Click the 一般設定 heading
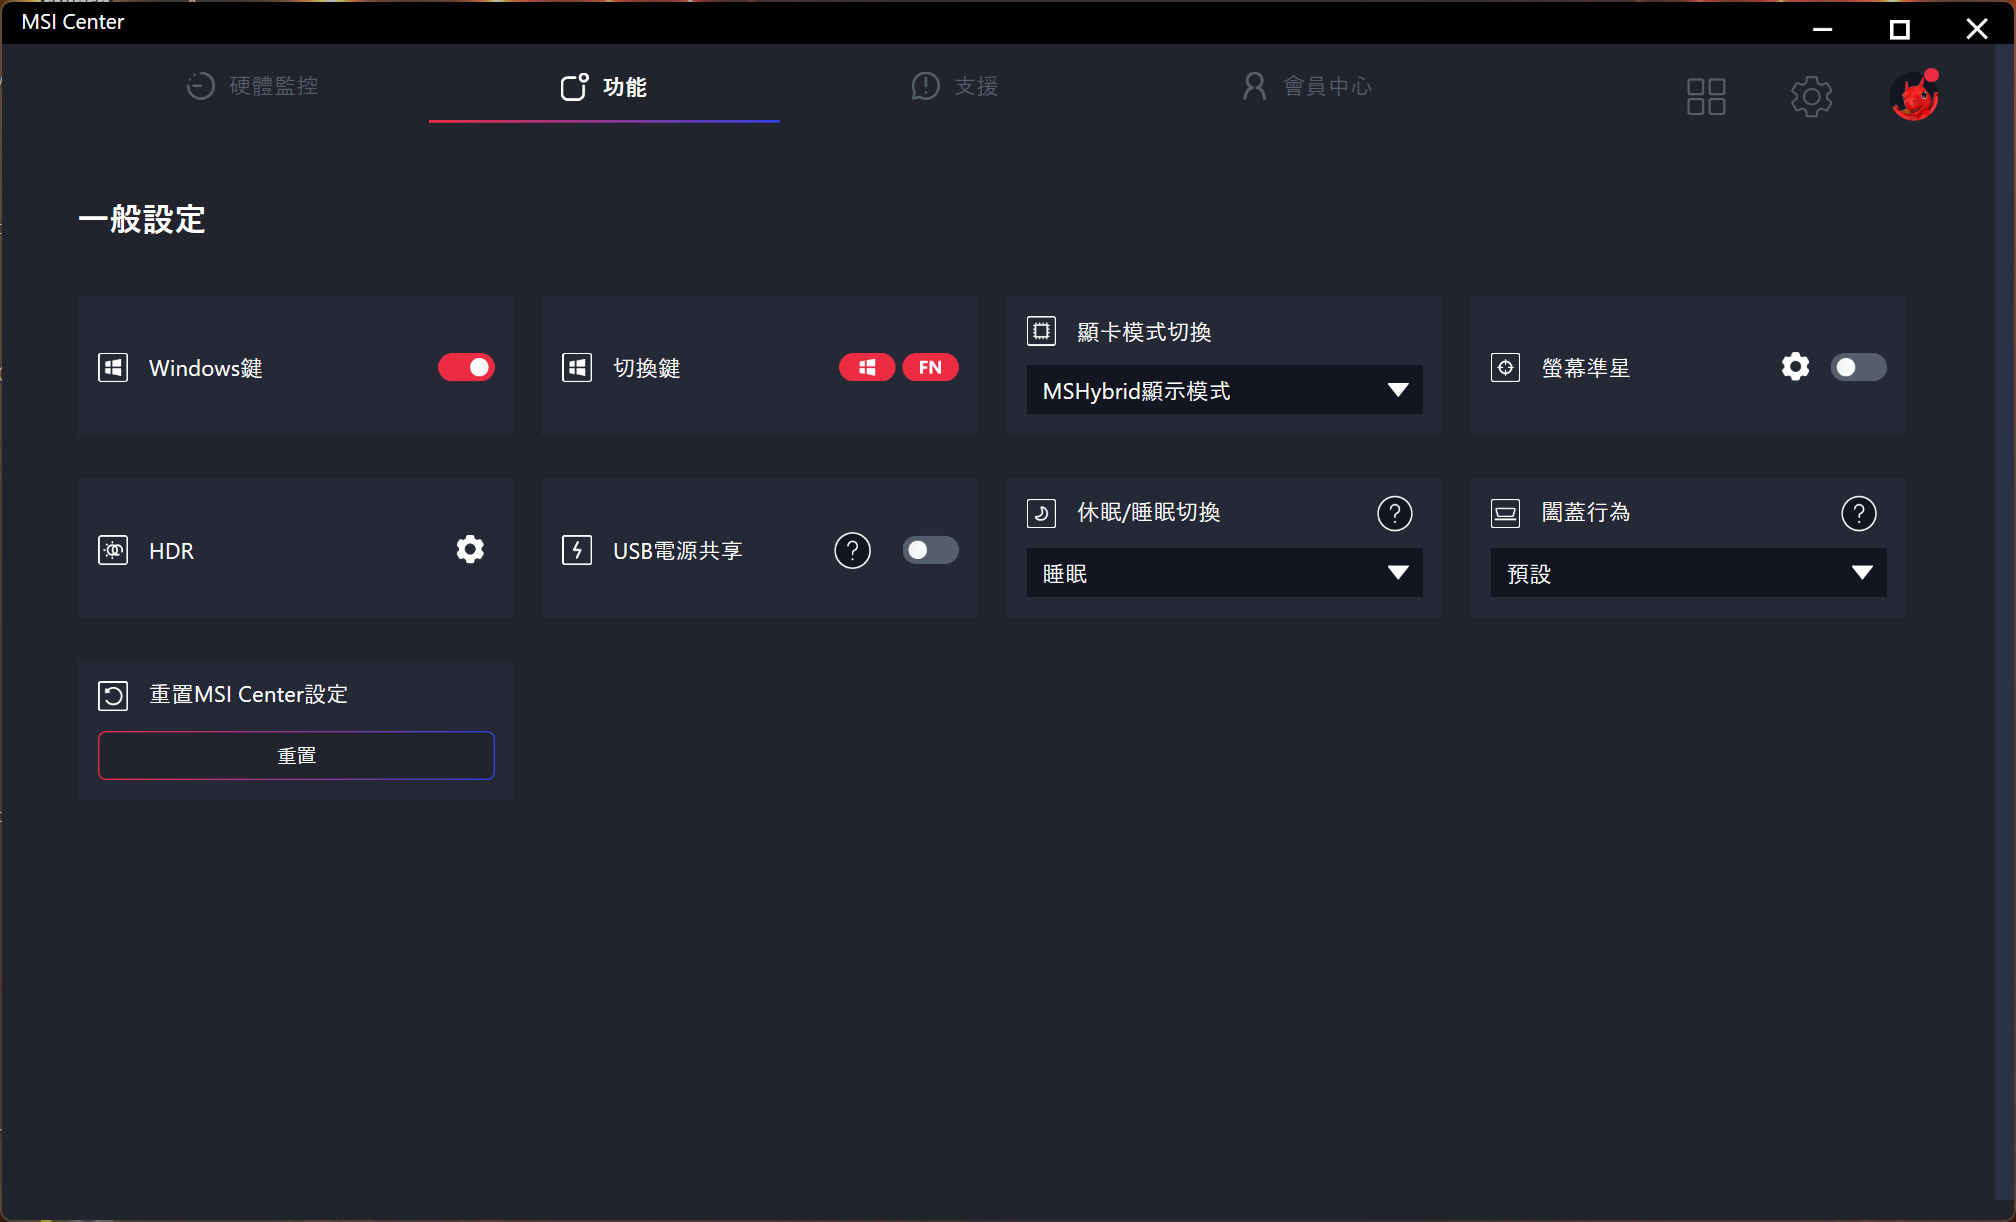Screen dimensions: 2016x1222 point(142,219)
